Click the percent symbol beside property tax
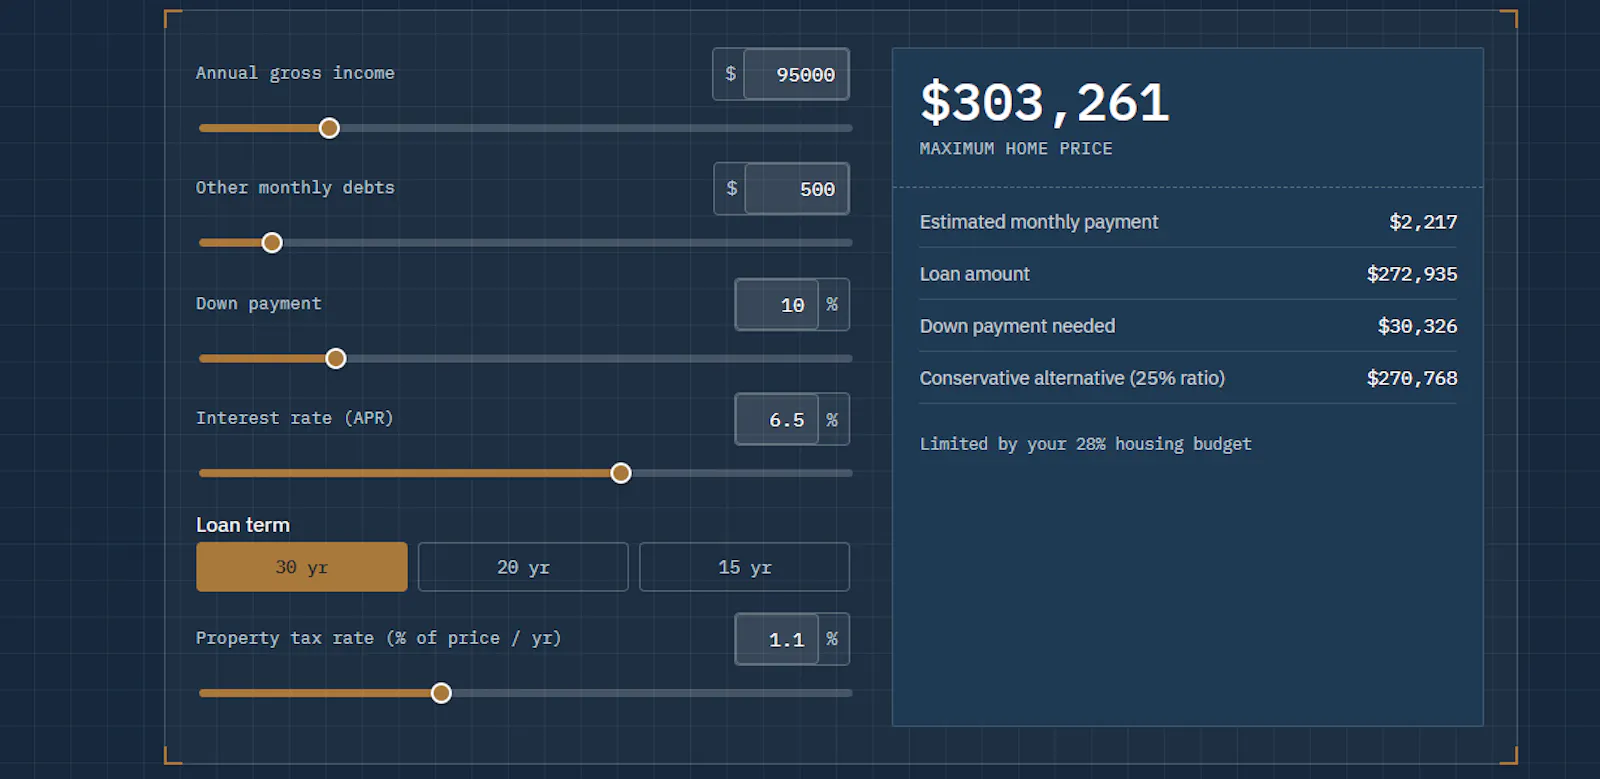1600x779 pixels. point(832,639)
